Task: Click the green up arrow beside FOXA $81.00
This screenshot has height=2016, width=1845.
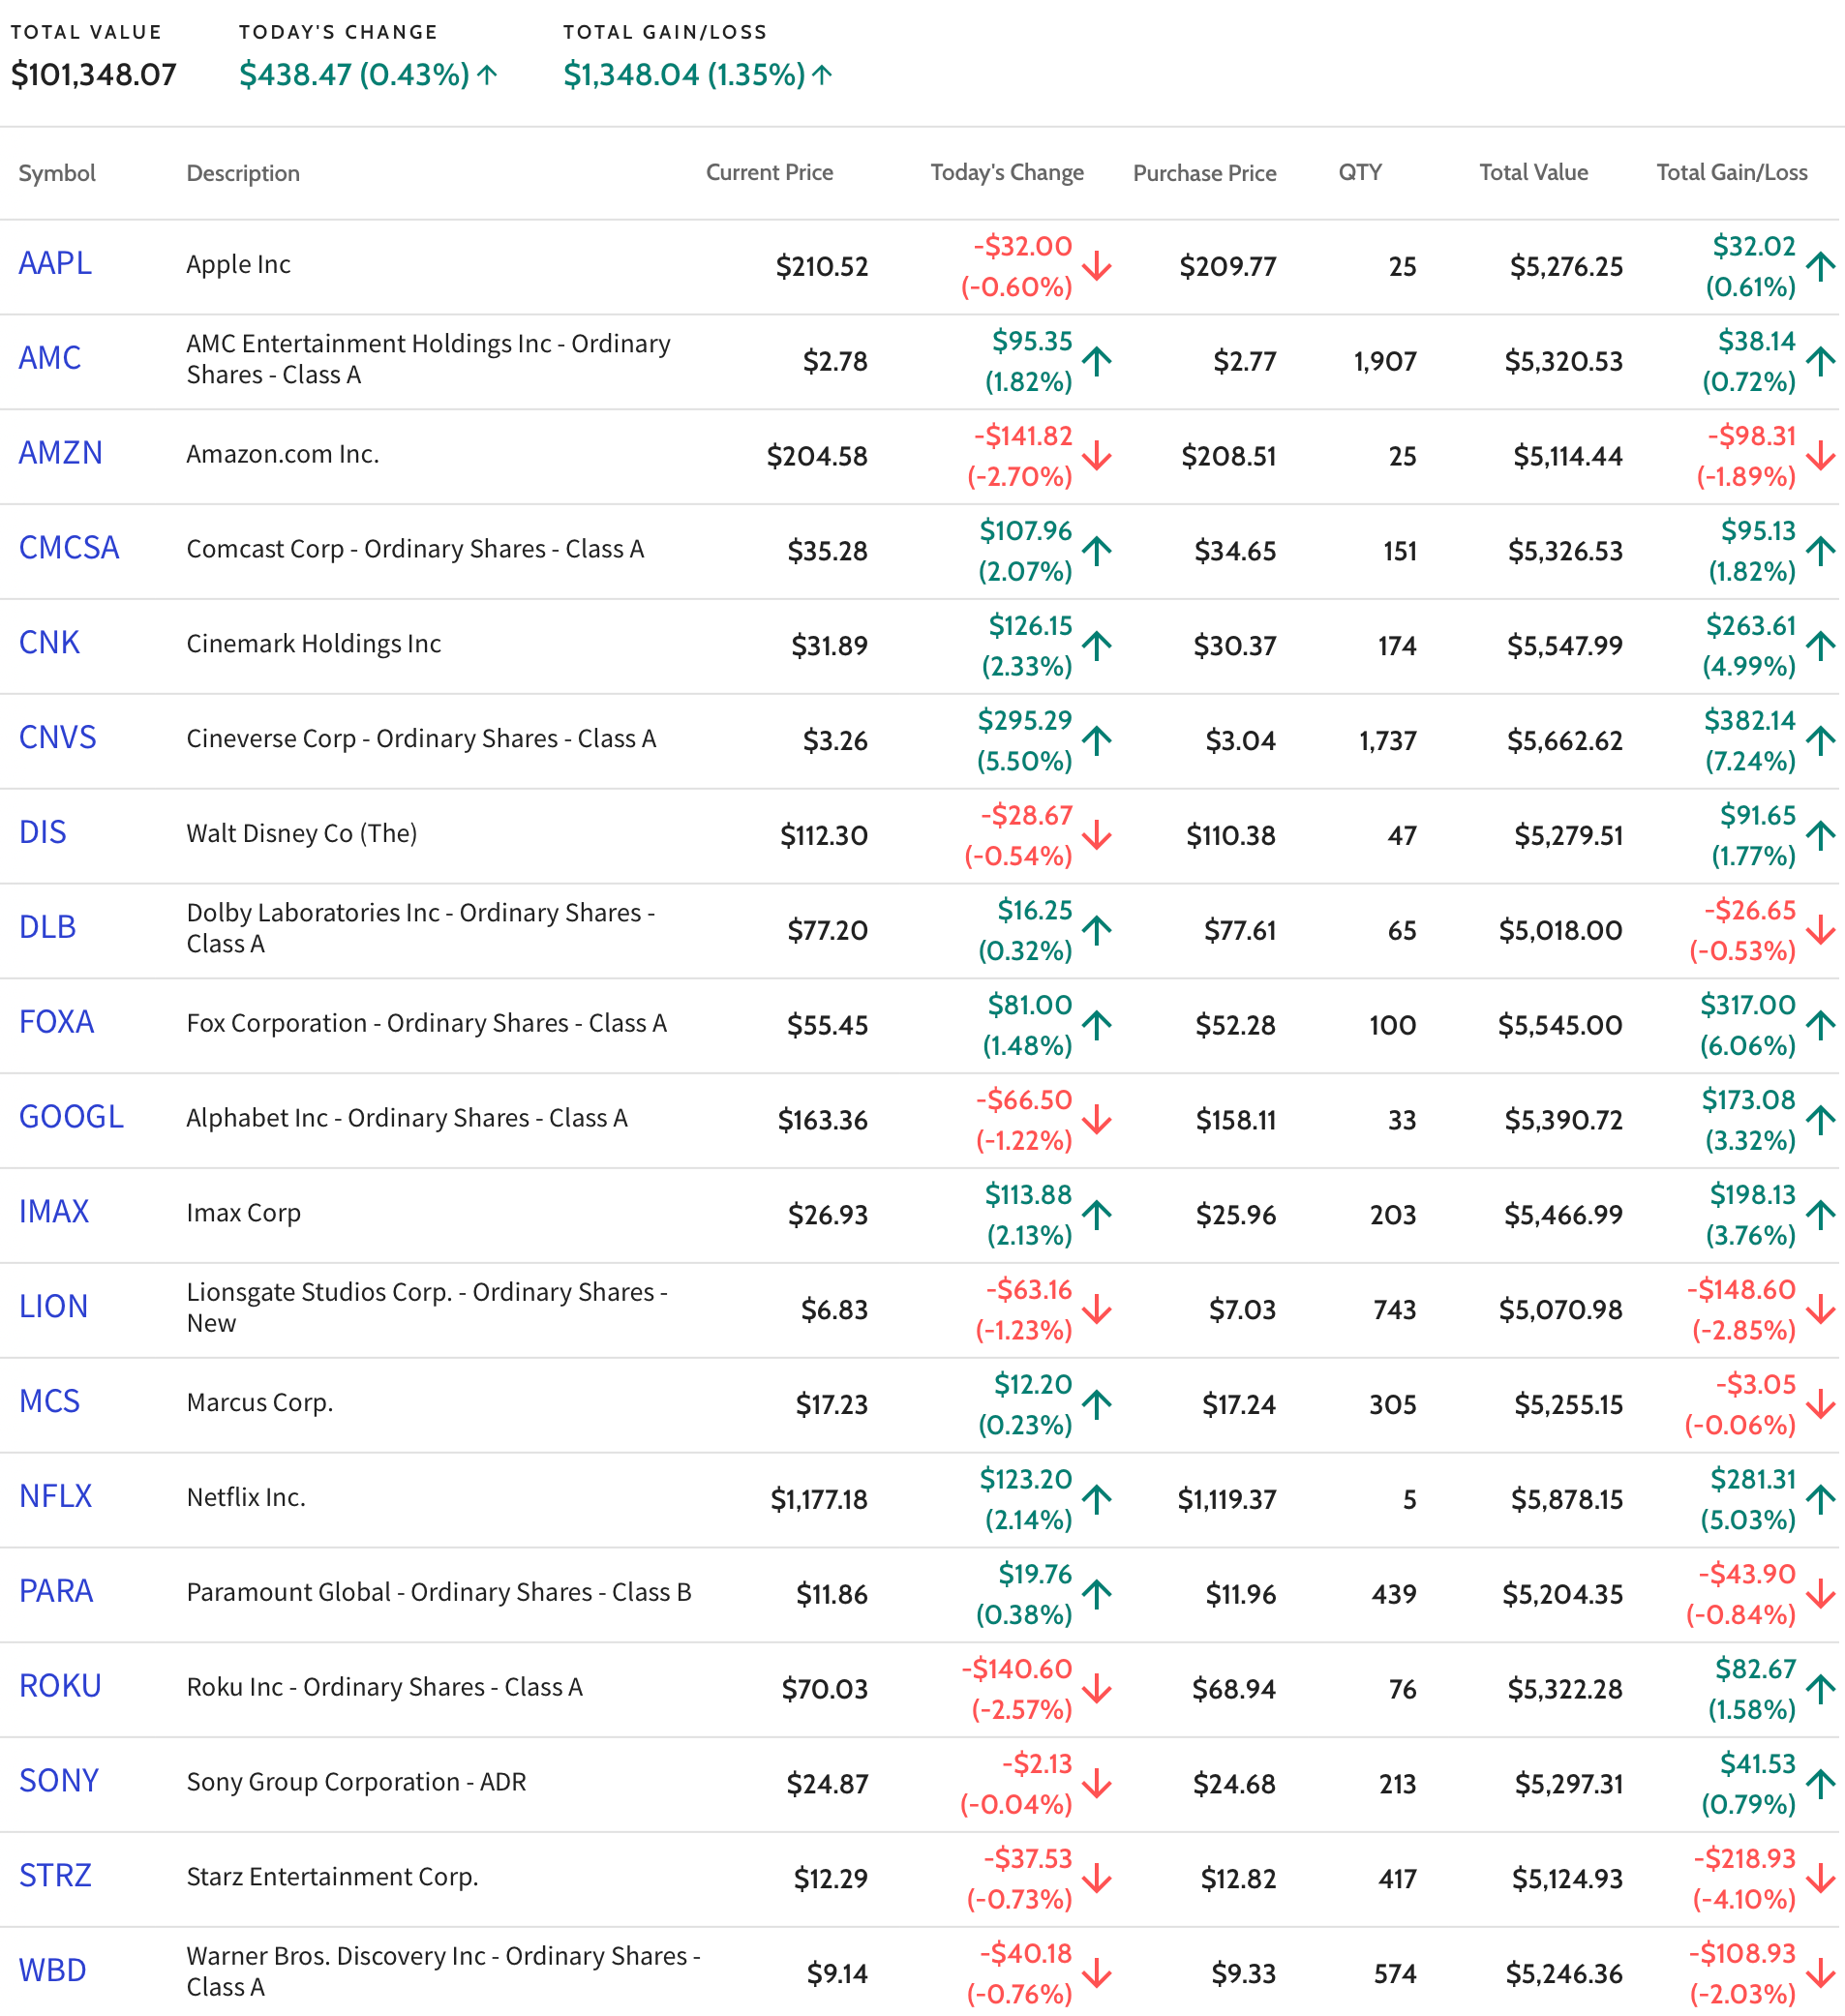Action: pyautogui.click(x=1097, y=1026)
